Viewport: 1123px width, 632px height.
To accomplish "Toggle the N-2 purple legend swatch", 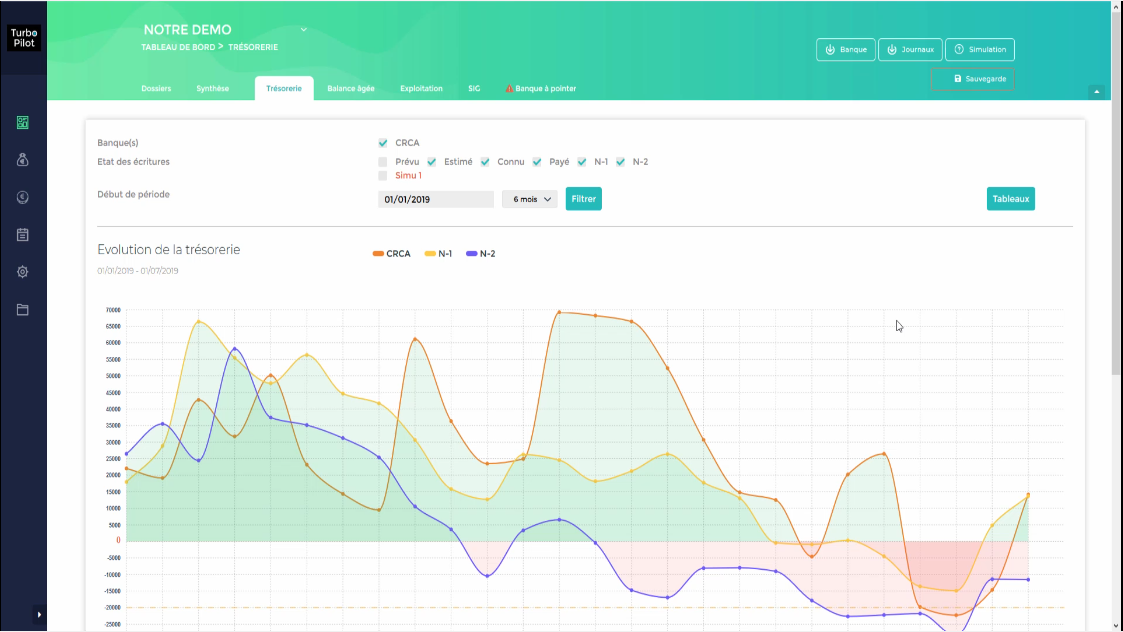I will click(471, 254).
